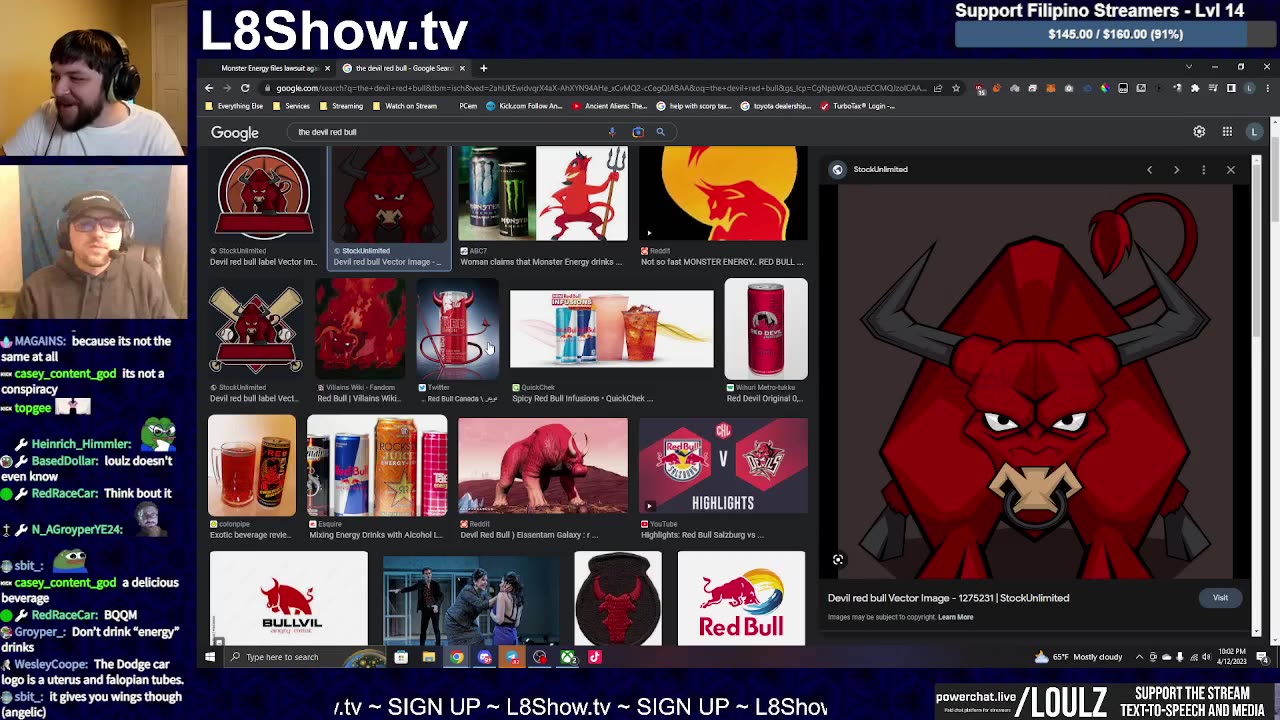Open Red Devil Original can thumbnail
Screen dimensions: 1280x720
(x=766, y=329)
